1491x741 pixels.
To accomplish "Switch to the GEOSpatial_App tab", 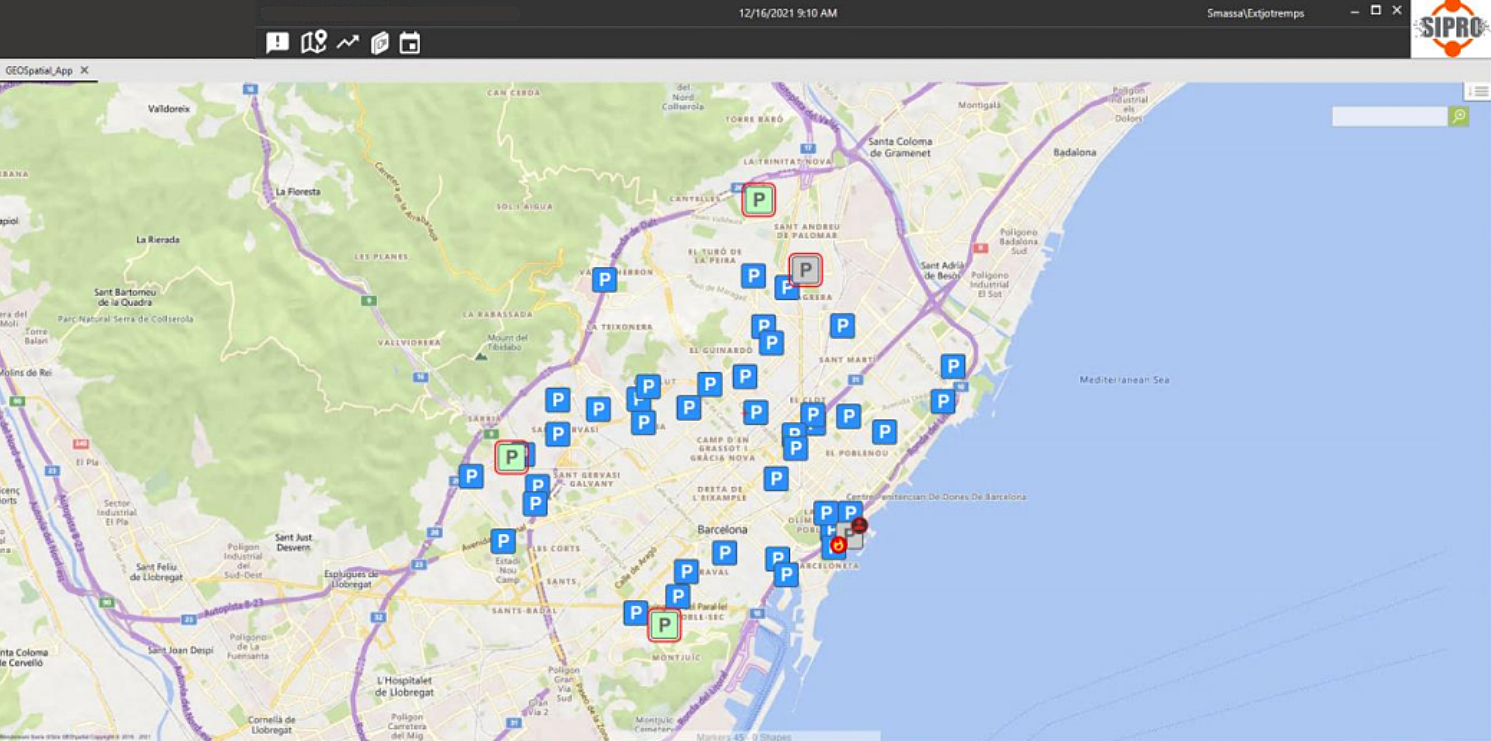I will pos(39,71).
